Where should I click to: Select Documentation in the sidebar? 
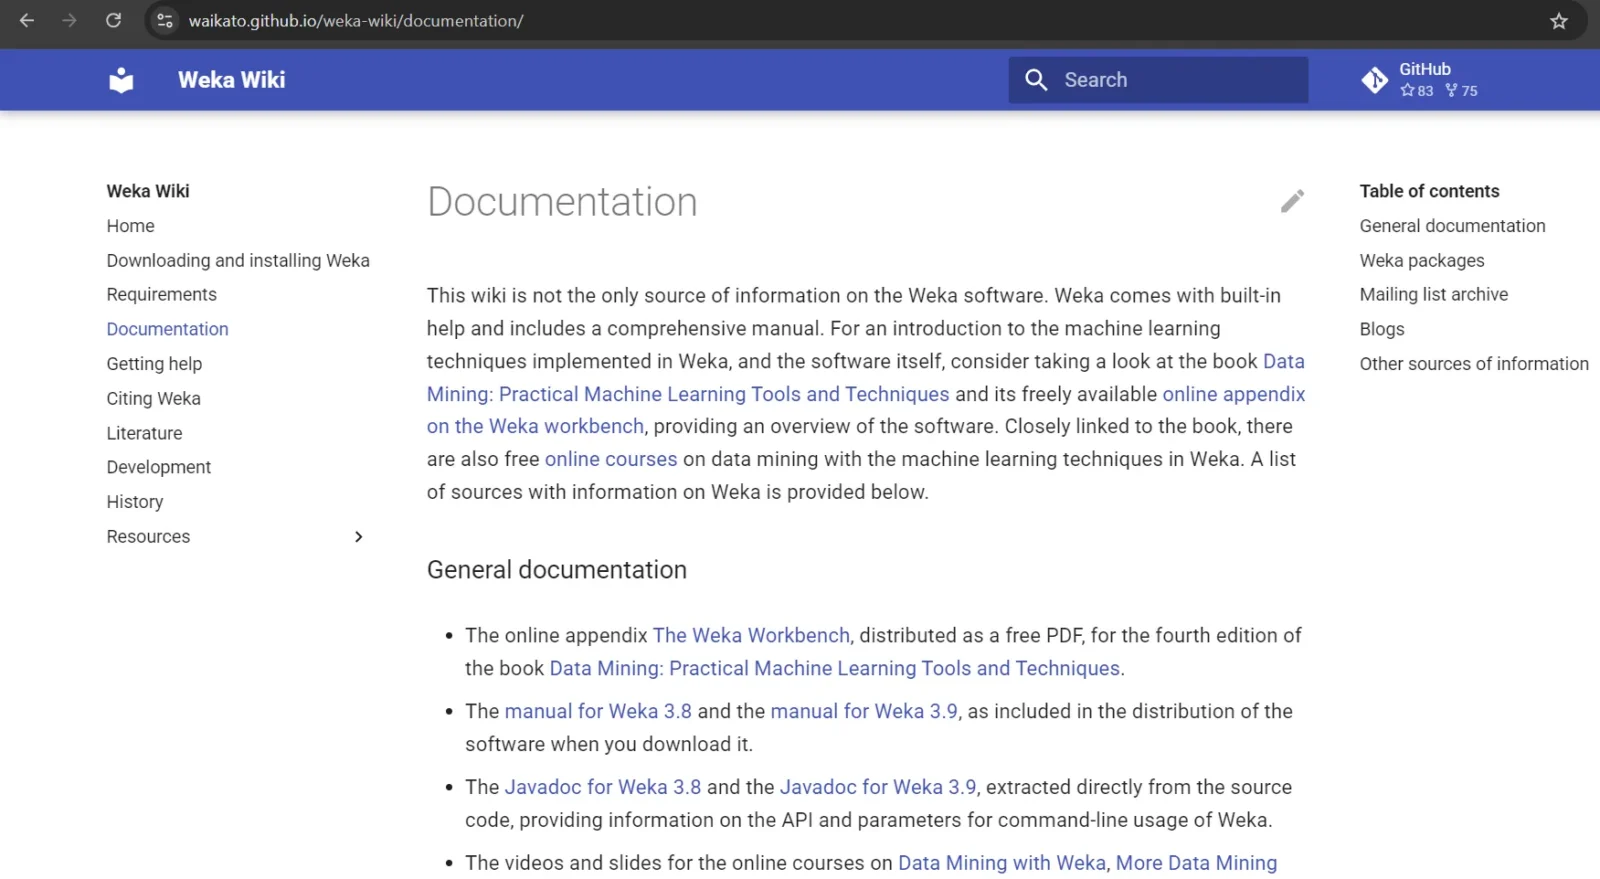(168, 329)
